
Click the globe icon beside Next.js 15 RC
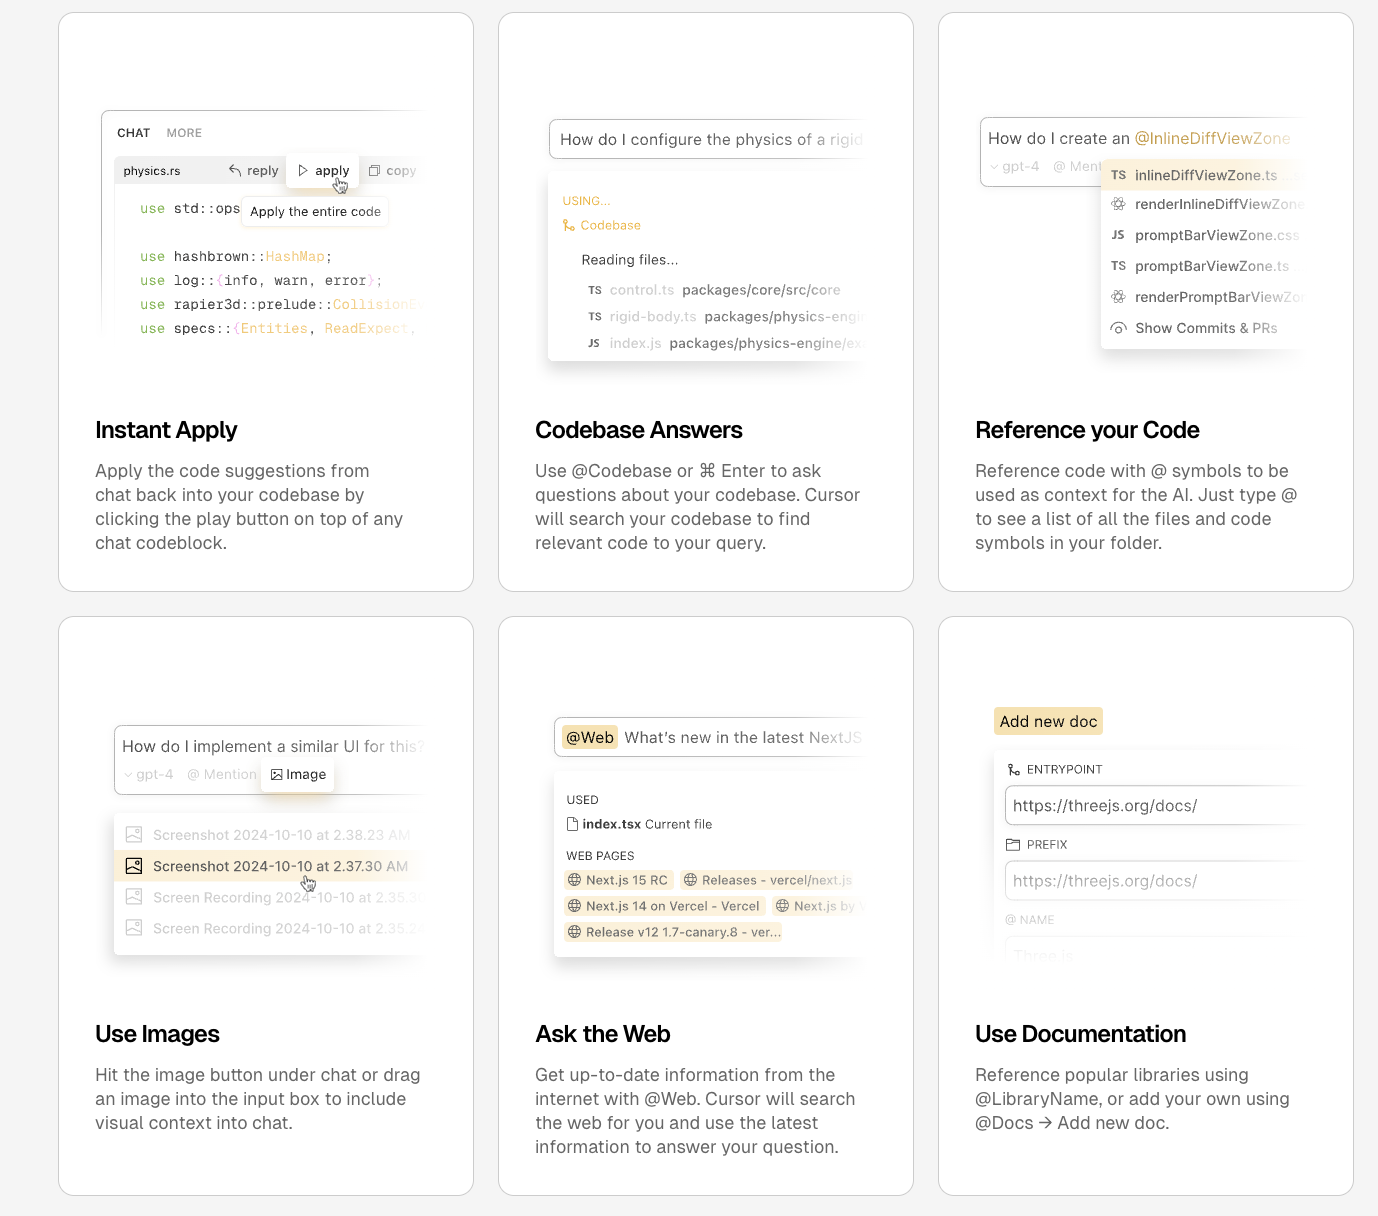(x=573, y=880)
